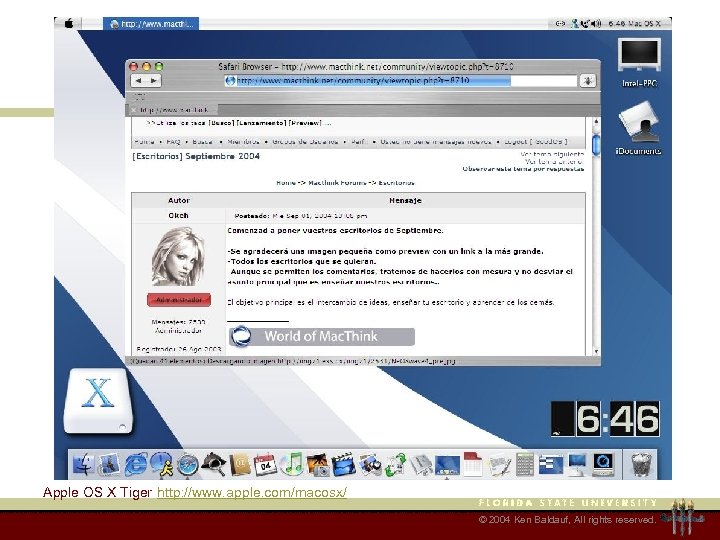Open Address Book in the Dock
This screenshot has height=540, width=720.
pyautogui.click(x=240, y=464)
